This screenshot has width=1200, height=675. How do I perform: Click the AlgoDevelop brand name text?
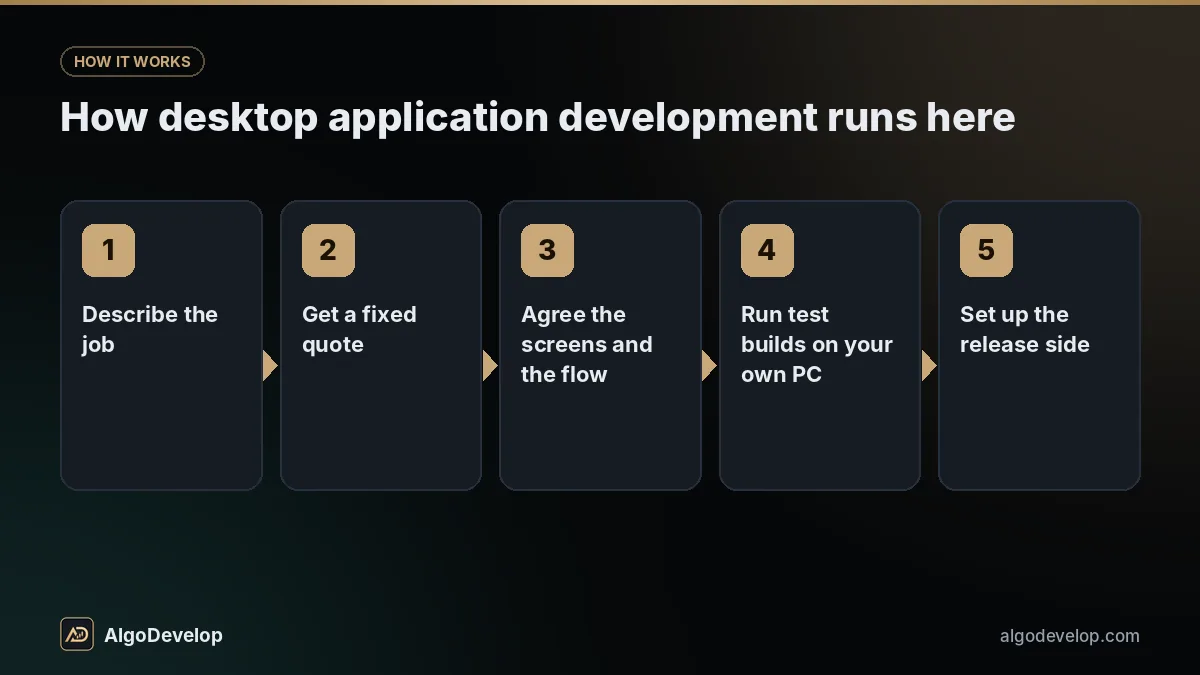click(x=163, y=635)
